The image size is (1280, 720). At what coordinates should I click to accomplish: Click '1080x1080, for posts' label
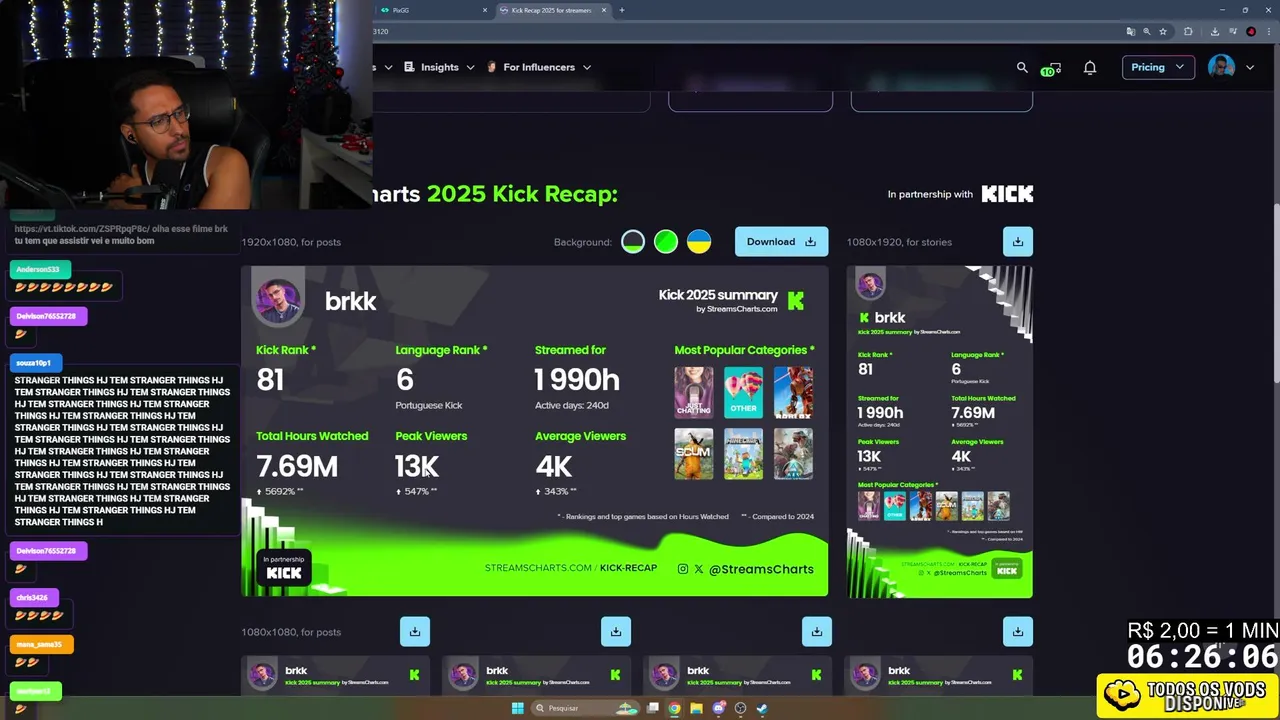(x=291, y=632)
